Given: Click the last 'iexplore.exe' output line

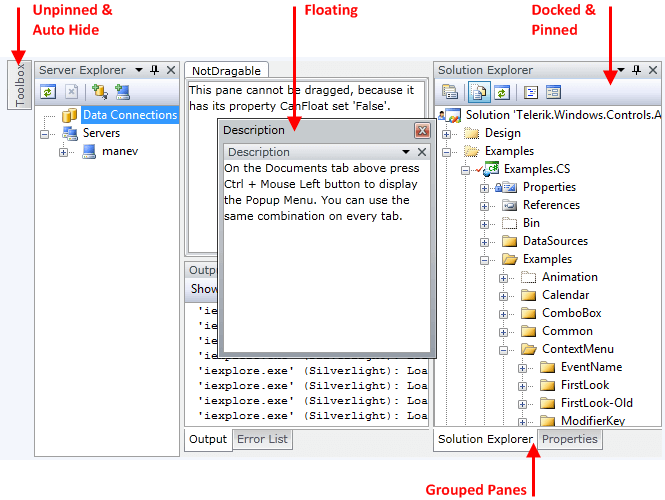Looking at the screenshot, I should point(313,416).
